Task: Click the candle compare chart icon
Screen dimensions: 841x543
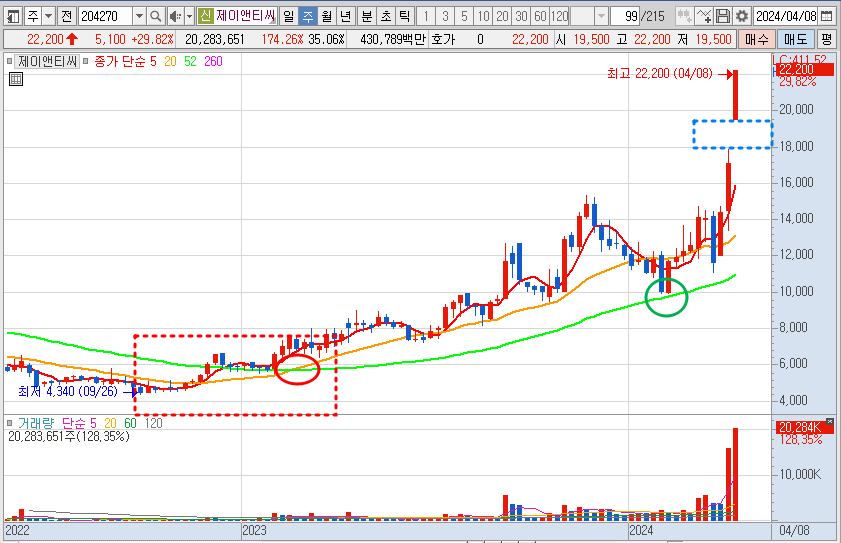Action: [x=684, y=16]
